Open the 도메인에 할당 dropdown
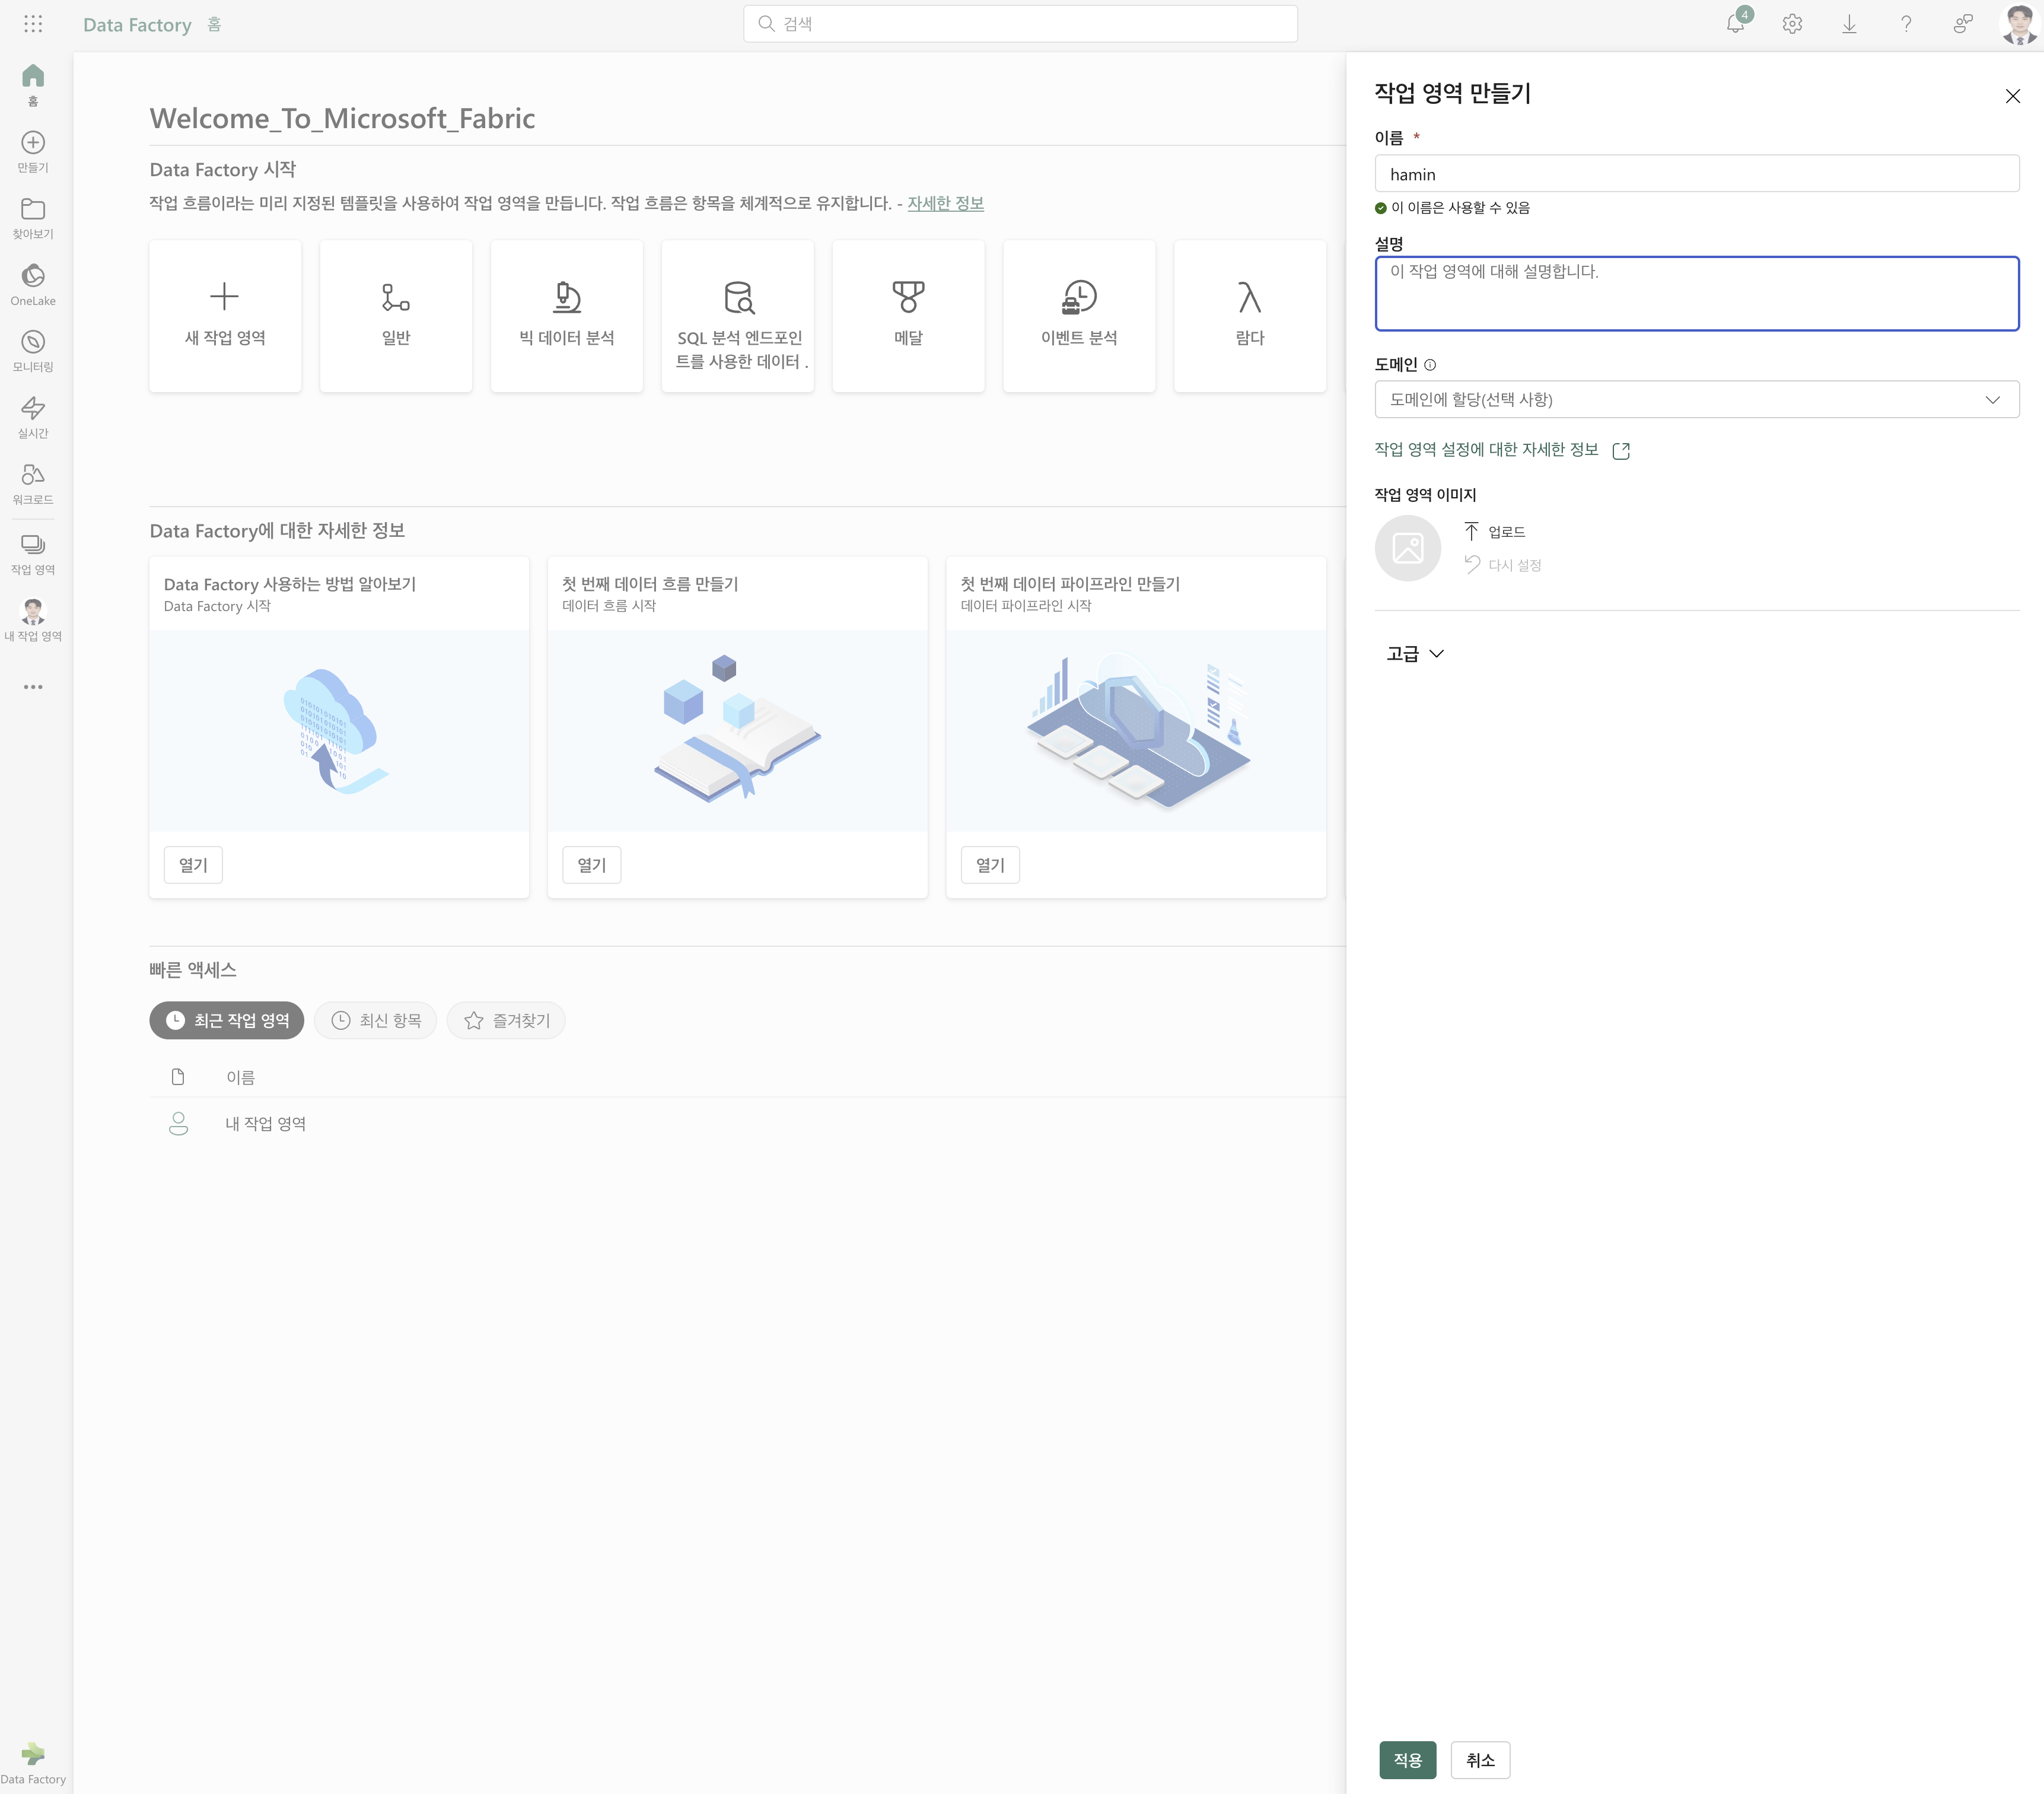 point(1697,399)
